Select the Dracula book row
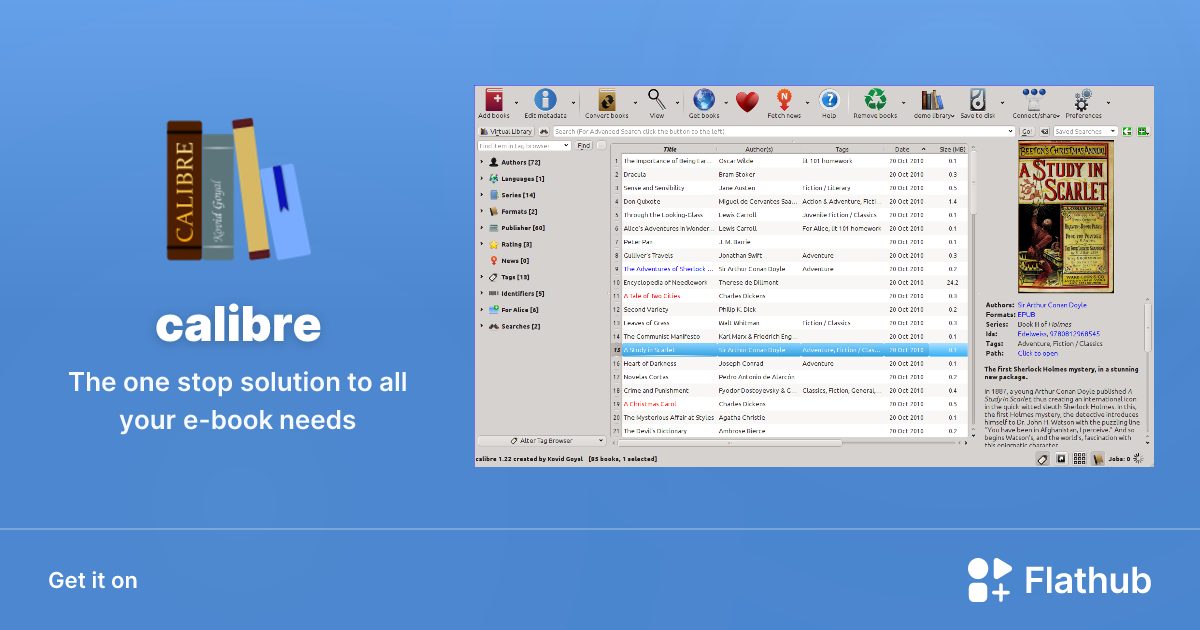Image resolution: width=1200 pixels, height=630 pixels. pyautogui.click(x=790, y=174)
